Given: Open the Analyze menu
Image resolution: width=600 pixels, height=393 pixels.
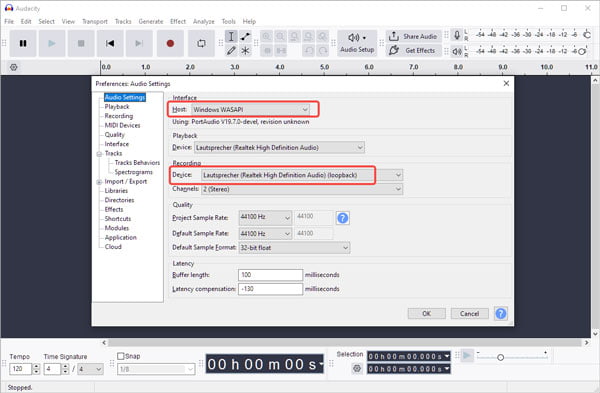Looking at the screenshot, I should (x=204, y=21).
